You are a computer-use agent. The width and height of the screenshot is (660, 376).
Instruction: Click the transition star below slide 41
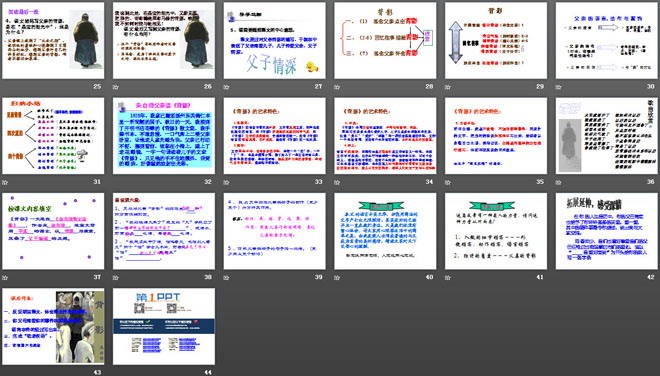pos(448,278)
